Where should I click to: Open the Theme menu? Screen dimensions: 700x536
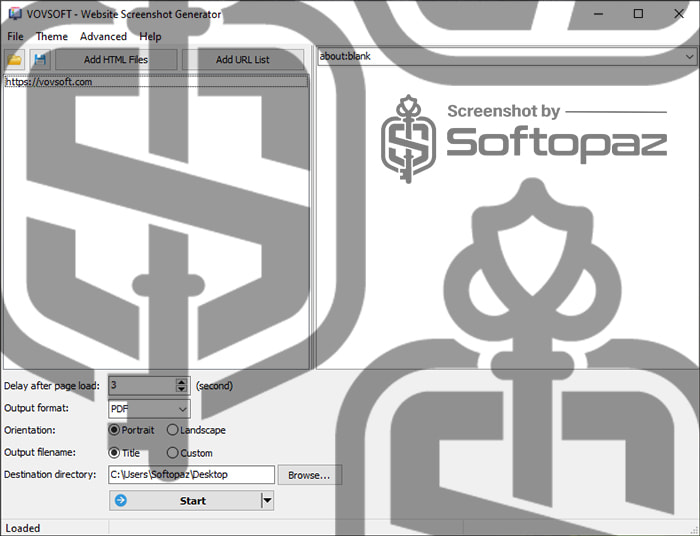coord(52,37)
